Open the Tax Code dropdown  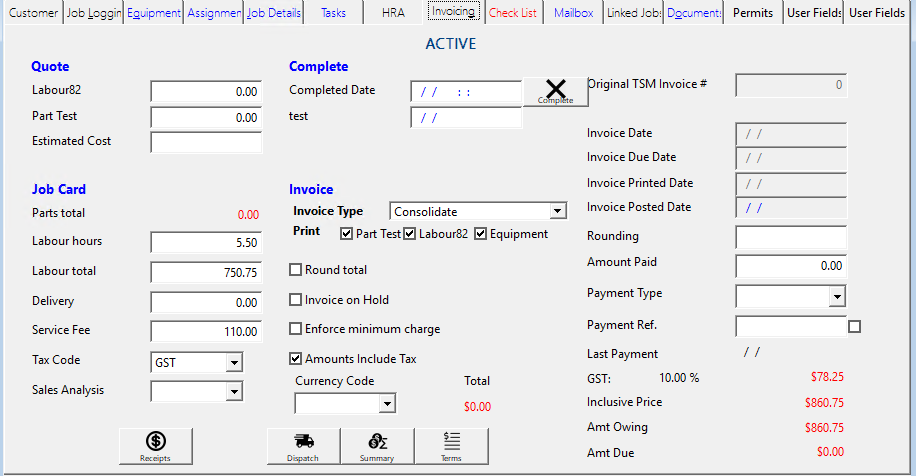coord(234,362)
